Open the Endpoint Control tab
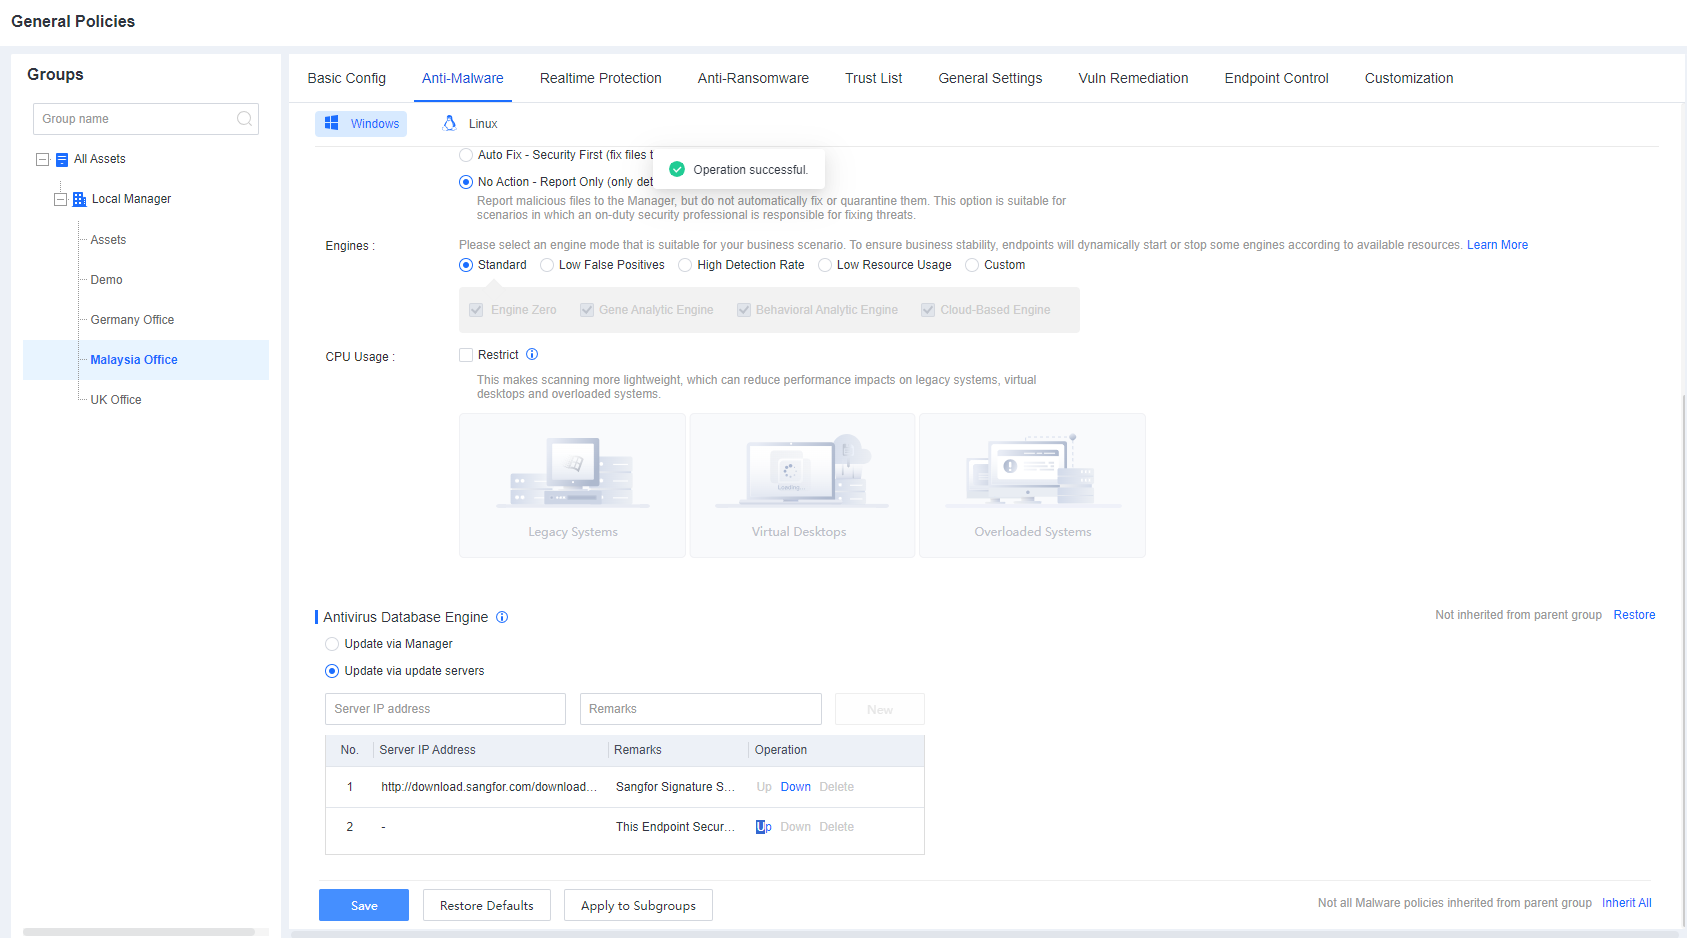Image resolution: width=1687 pixels, height=938 pixels. coord(1276,78)
